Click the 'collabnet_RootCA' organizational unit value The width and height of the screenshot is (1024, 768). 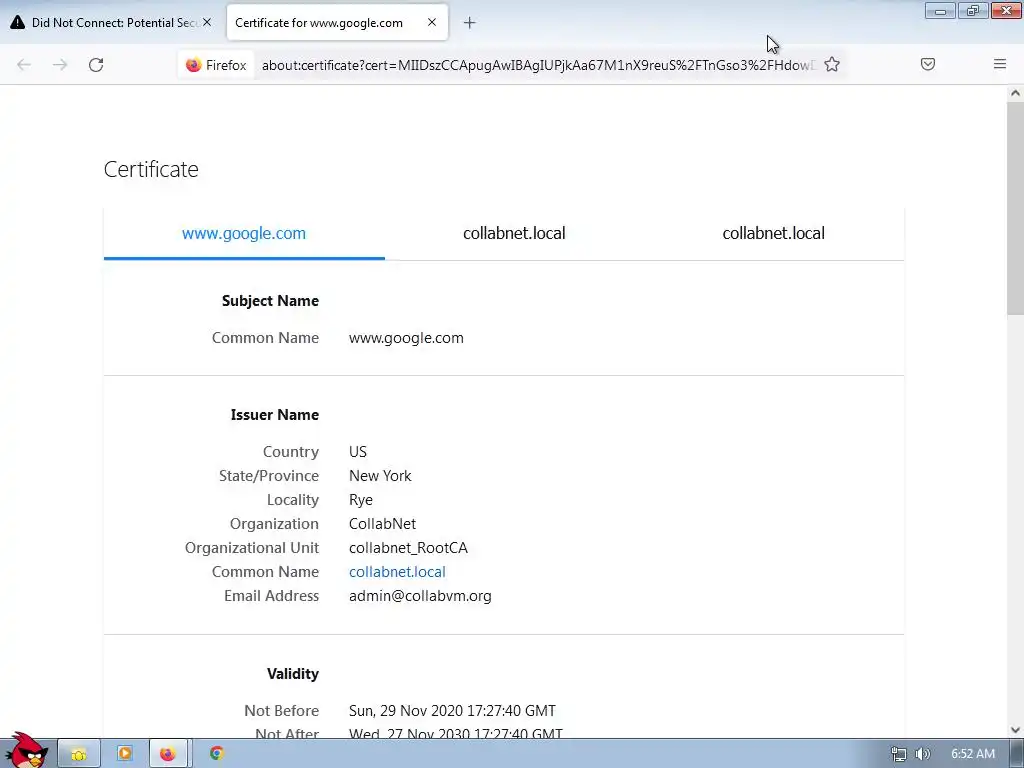click(408, 548)
